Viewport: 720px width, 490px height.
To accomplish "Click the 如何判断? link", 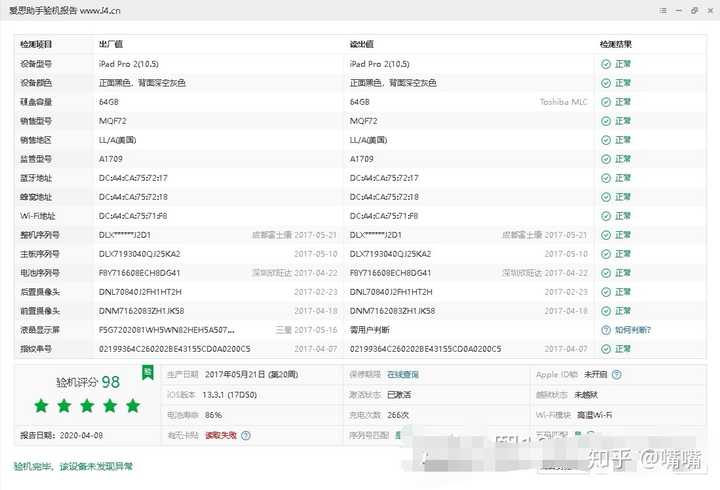I will pyautogui.click(x=633, y=330).
